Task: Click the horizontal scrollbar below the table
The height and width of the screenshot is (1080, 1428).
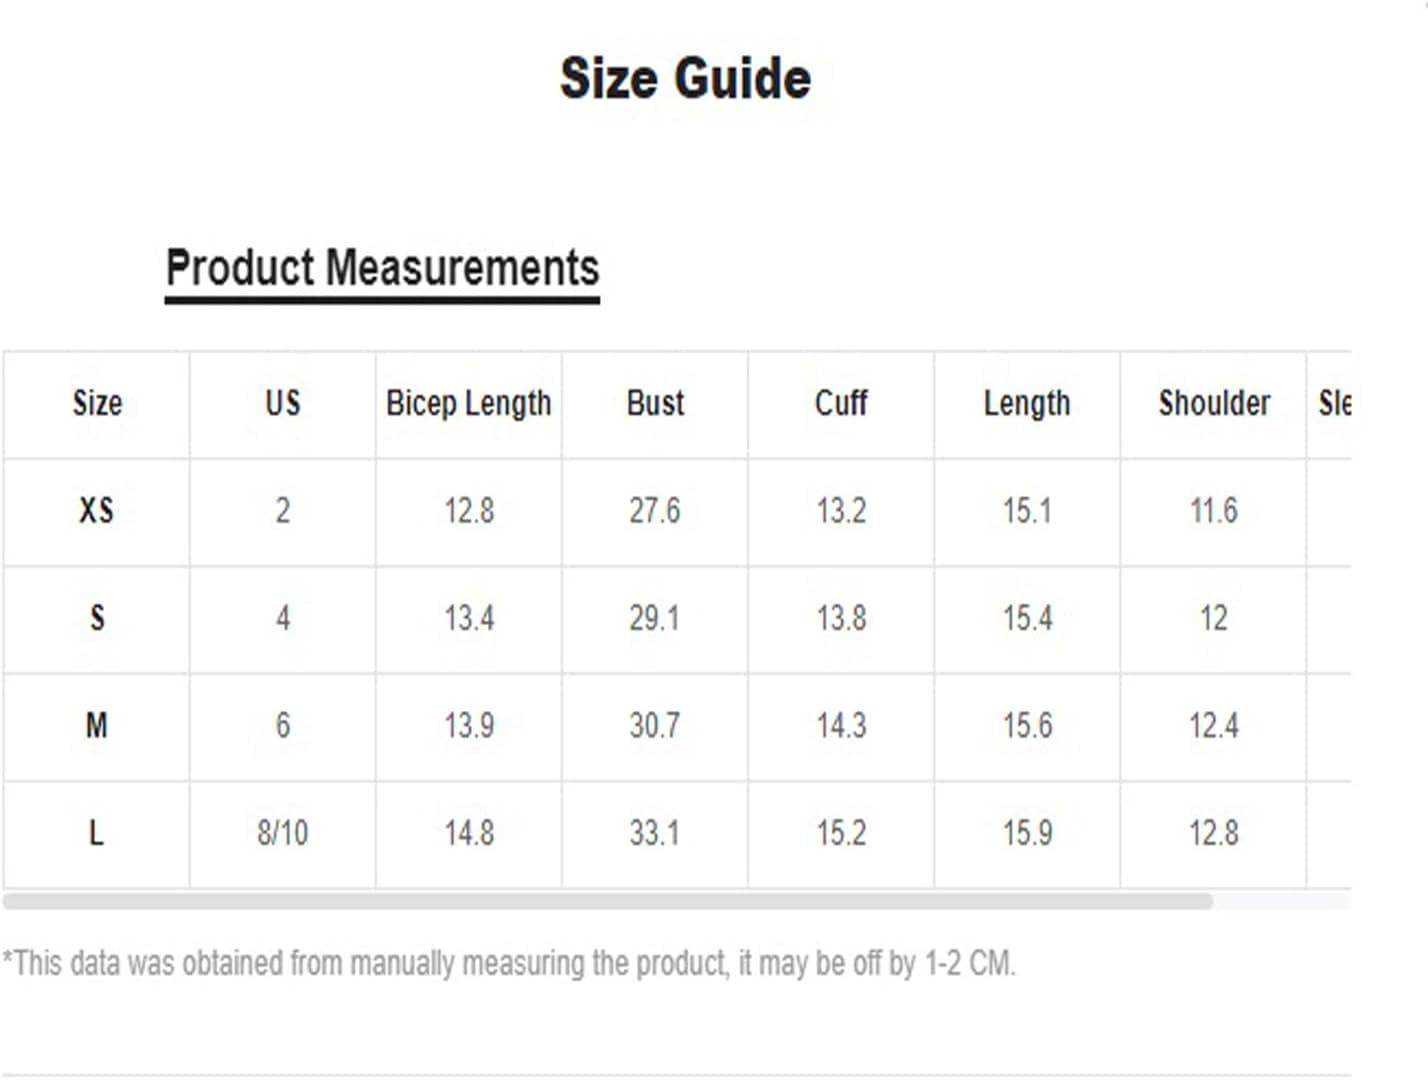Action: tap(608, 901)
